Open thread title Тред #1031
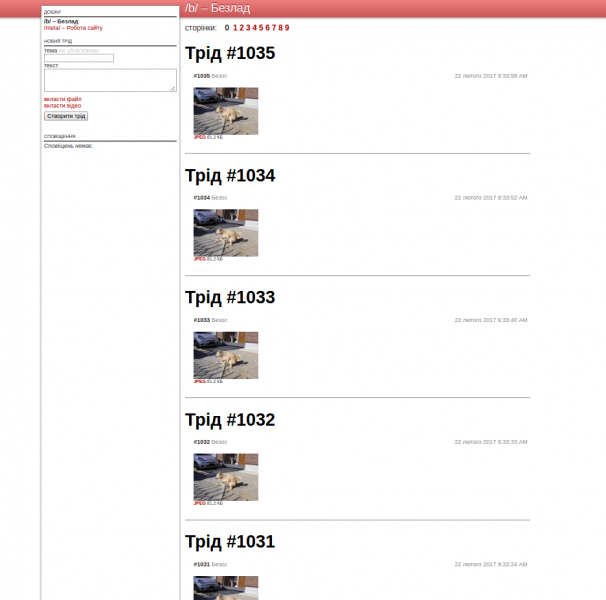Screen dimensions: 606x600 [x=230, y=542]
